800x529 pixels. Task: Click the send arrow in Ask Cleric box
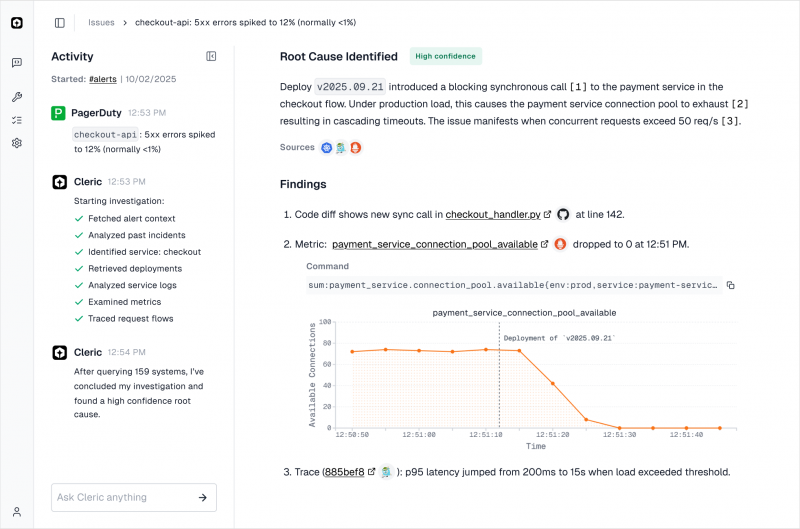202,497
